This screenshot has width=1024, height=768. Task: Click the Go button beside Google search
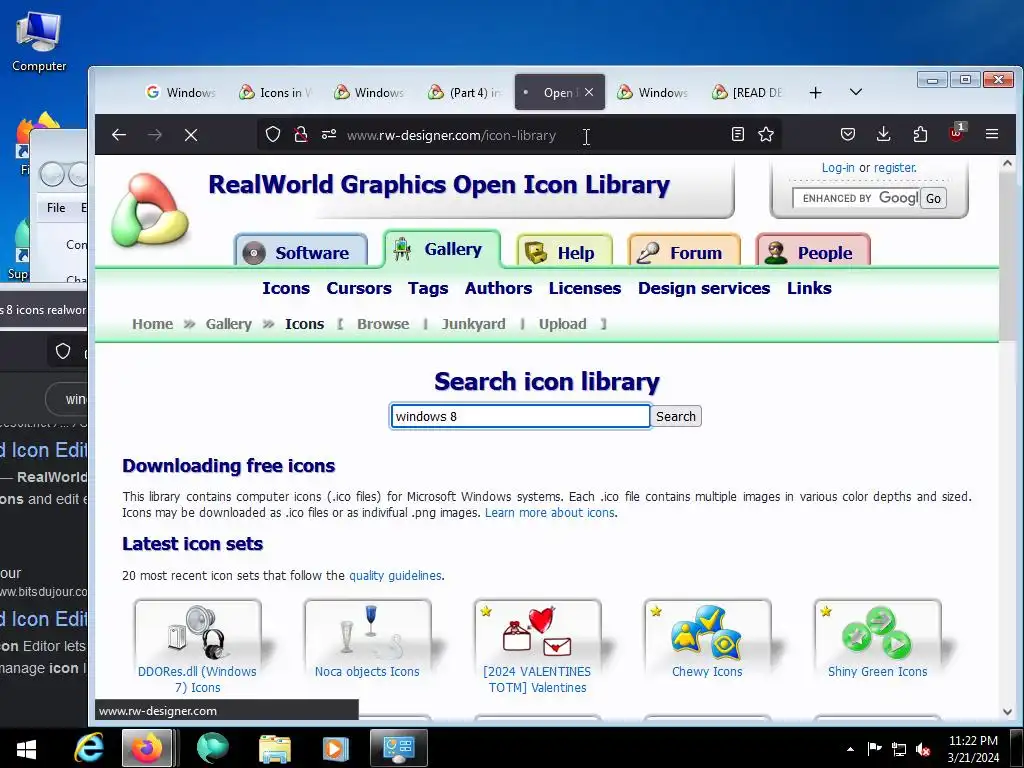pyautogui.click(x=933, y=199)
